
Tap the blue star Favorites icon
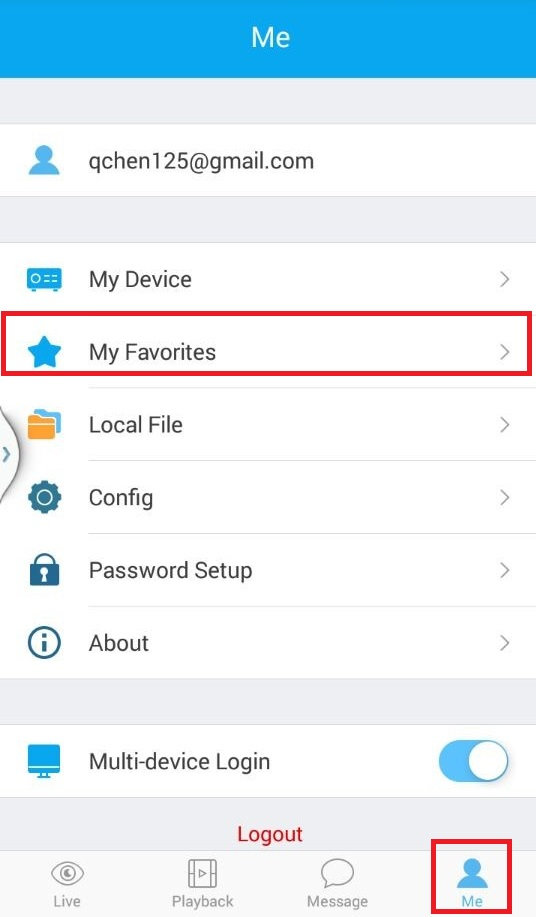[x=44, y=351]
